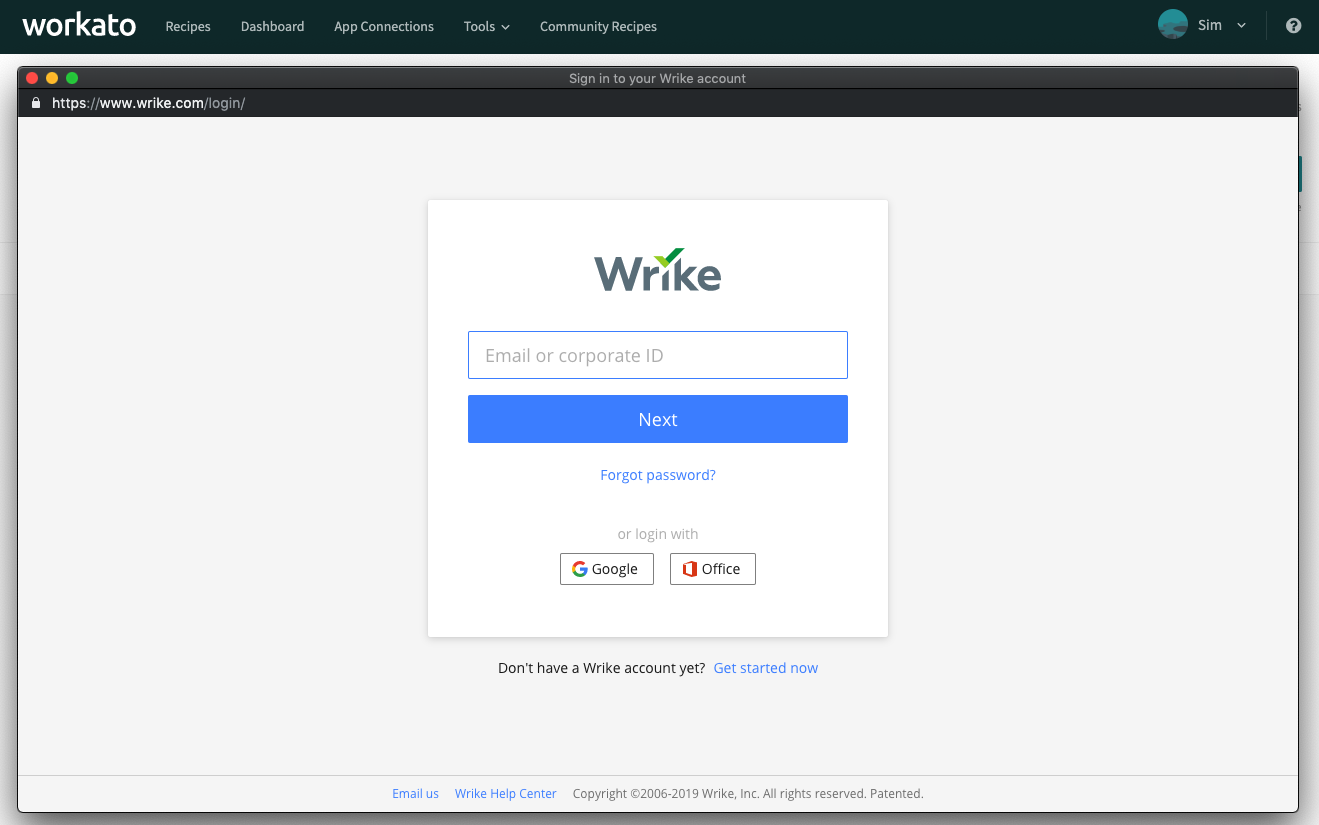The image size is (1319, 825).
Task: Open App Connections from the navigation bar
Action: (383, 27)
